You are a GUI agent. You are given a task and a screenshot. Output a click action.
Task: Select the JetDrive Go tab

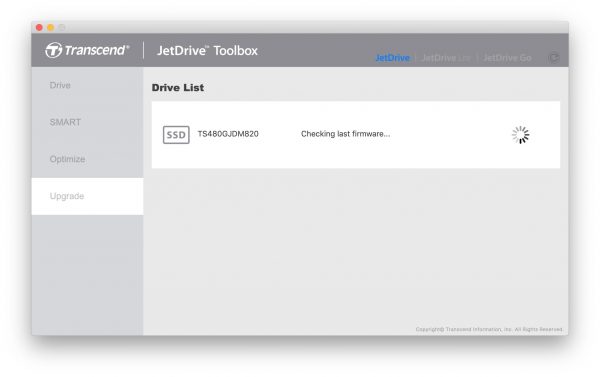(x=507, y=58)
